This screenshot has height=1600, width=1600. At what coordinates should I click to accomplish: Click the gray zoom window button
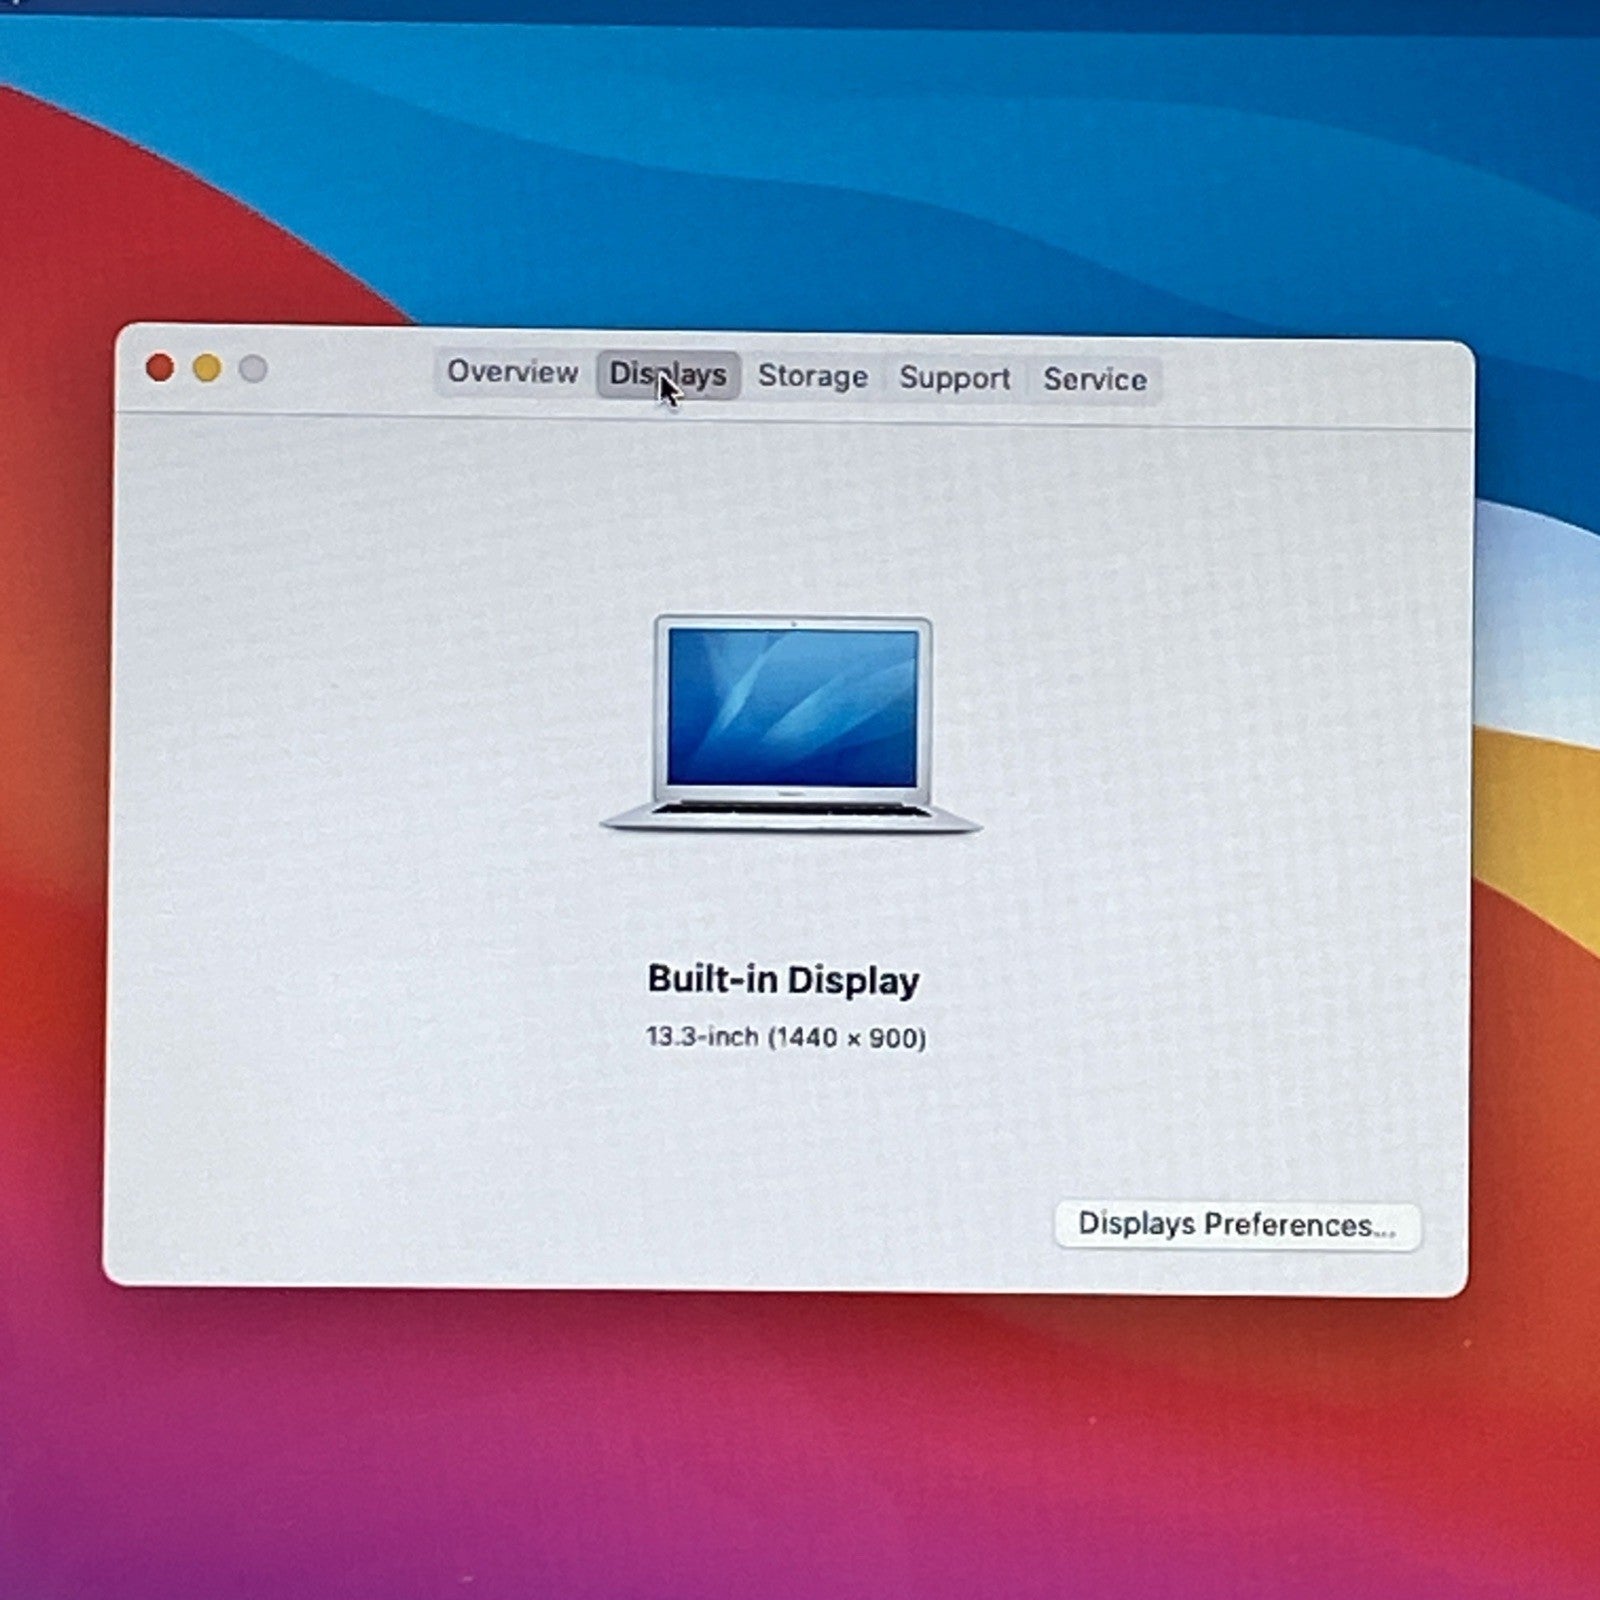254,368
